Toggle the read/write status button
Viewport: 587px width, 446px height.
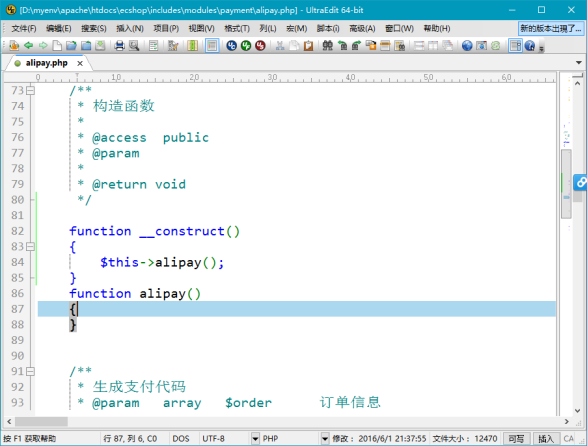pos(516,439)
